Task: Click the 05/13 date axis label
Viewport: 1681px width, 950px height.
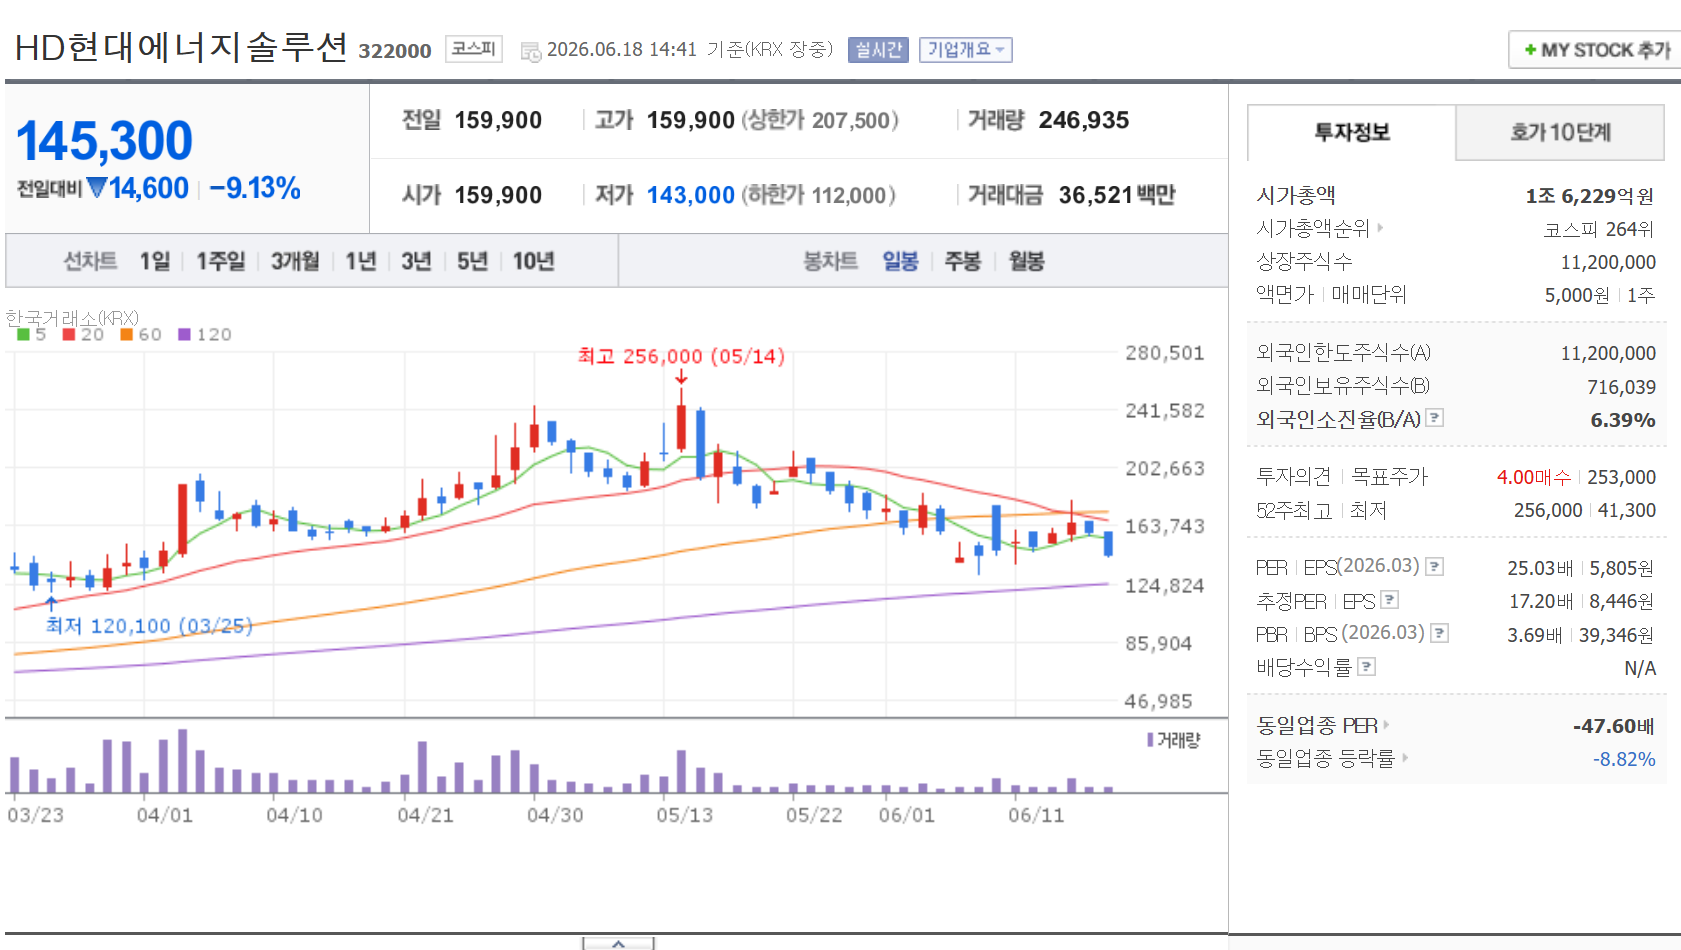Action: click(x=685, y=815)
